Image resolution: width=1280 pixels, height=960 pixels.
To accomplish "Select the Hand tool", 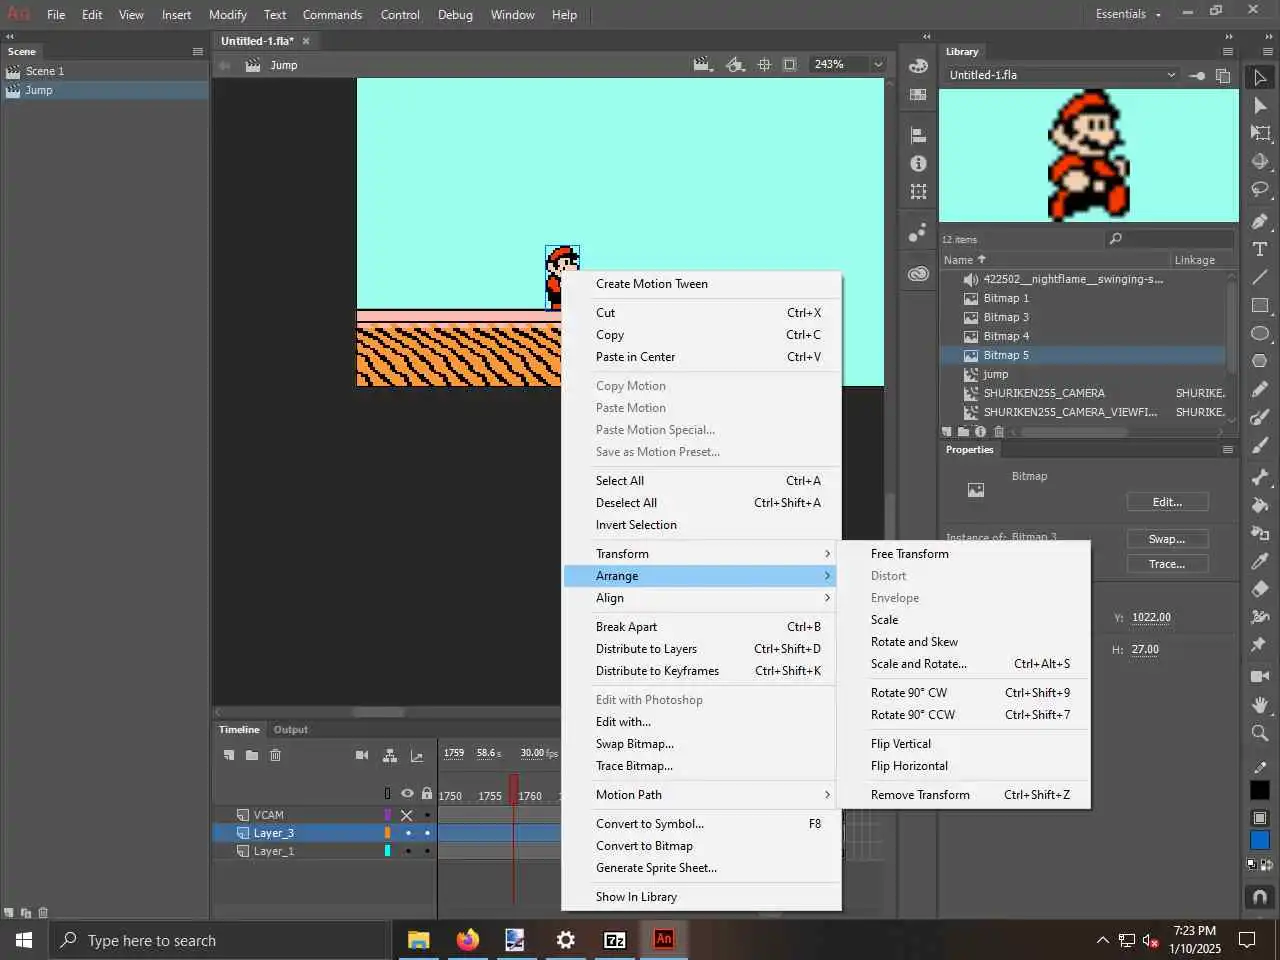I will click(x=1260, y=705).
